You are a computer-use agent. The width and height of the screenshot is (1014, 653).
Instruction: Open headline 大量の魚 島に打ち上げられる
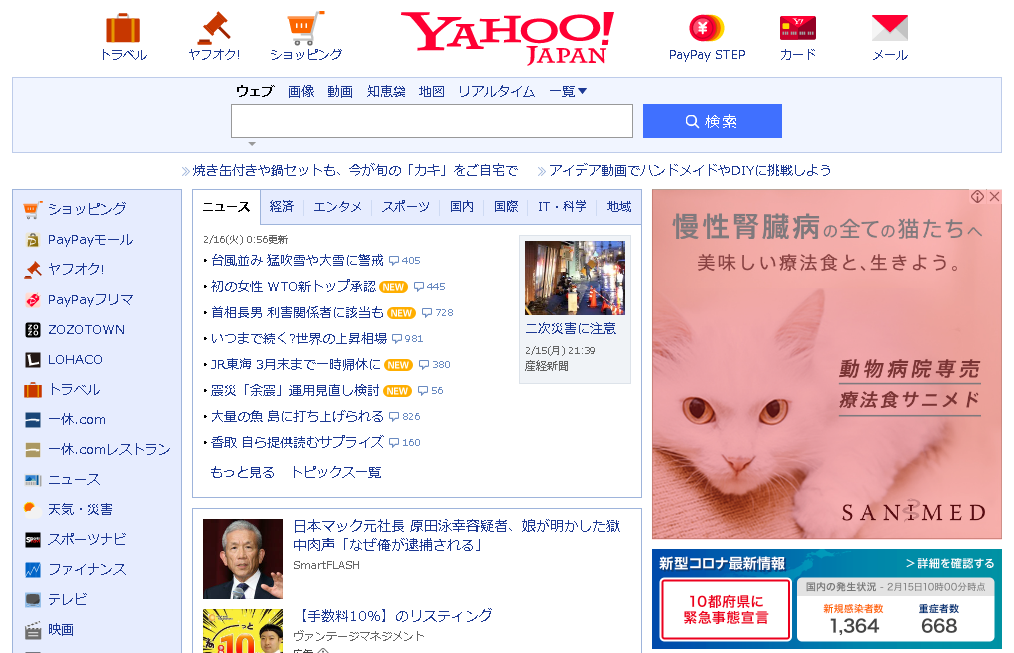(297, 416)
